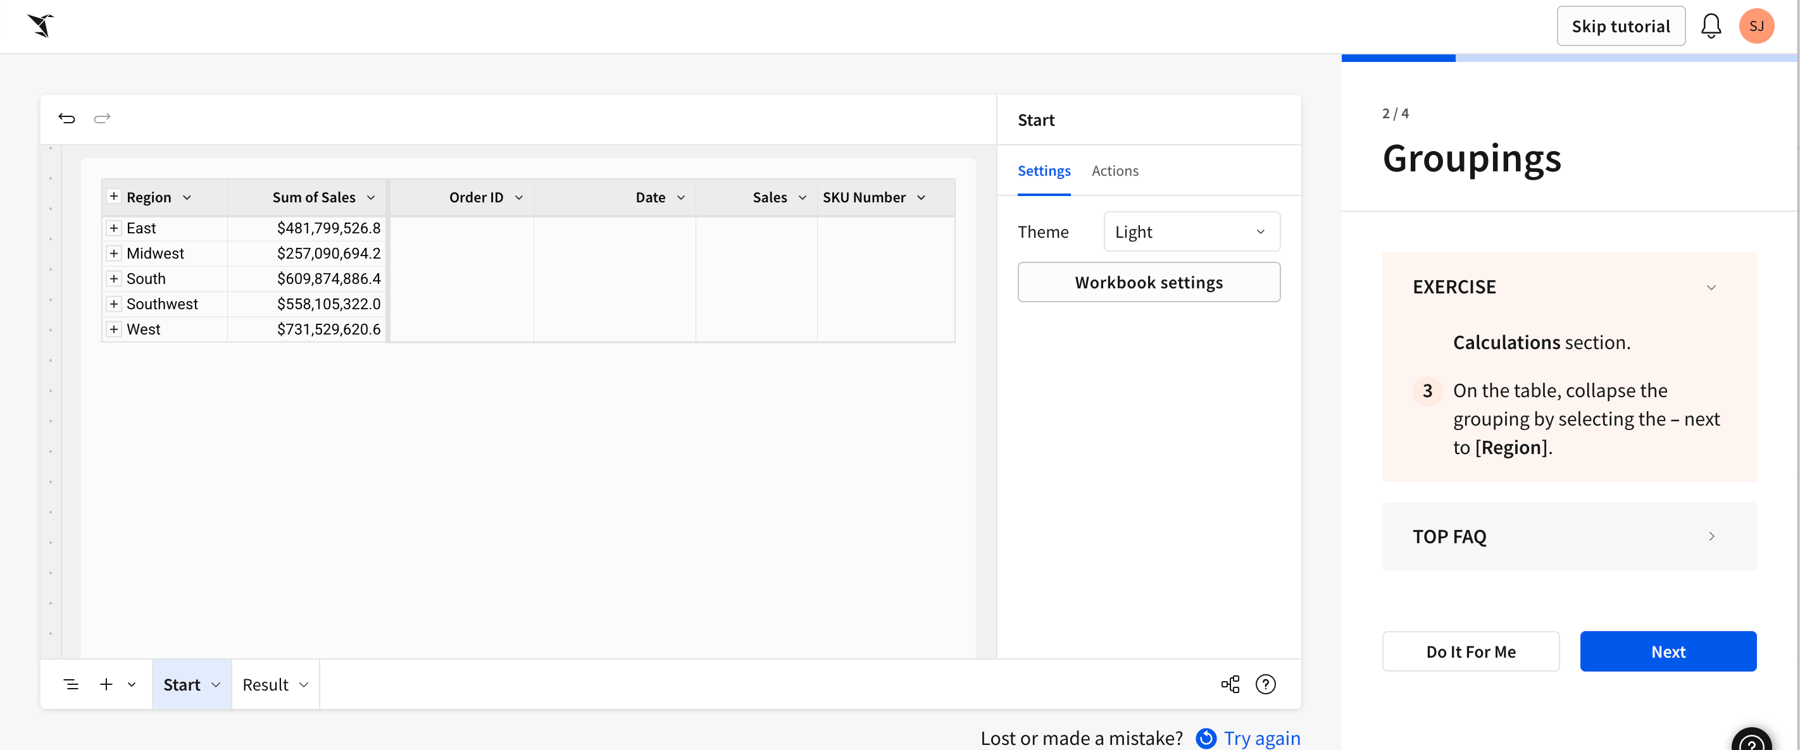The height and width of the screenshot is (750, 1800).
Task: Open the Sales column menu
Action: 802,198
